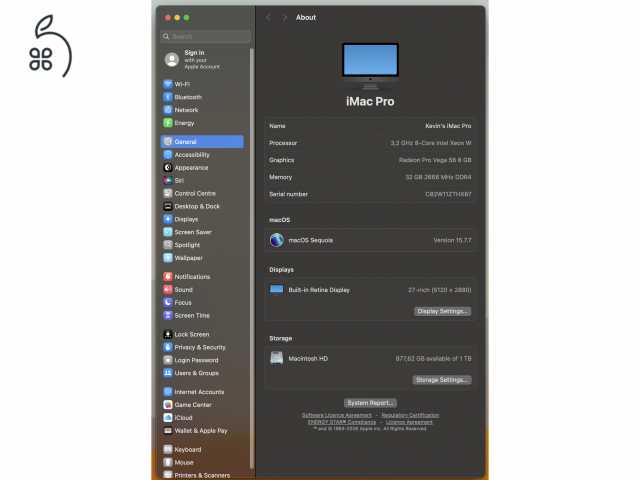Click "27-inch (5120 × 2880)" text
Image resolution: width=640 pixels, height=480 pixels.
pos(440,290)
